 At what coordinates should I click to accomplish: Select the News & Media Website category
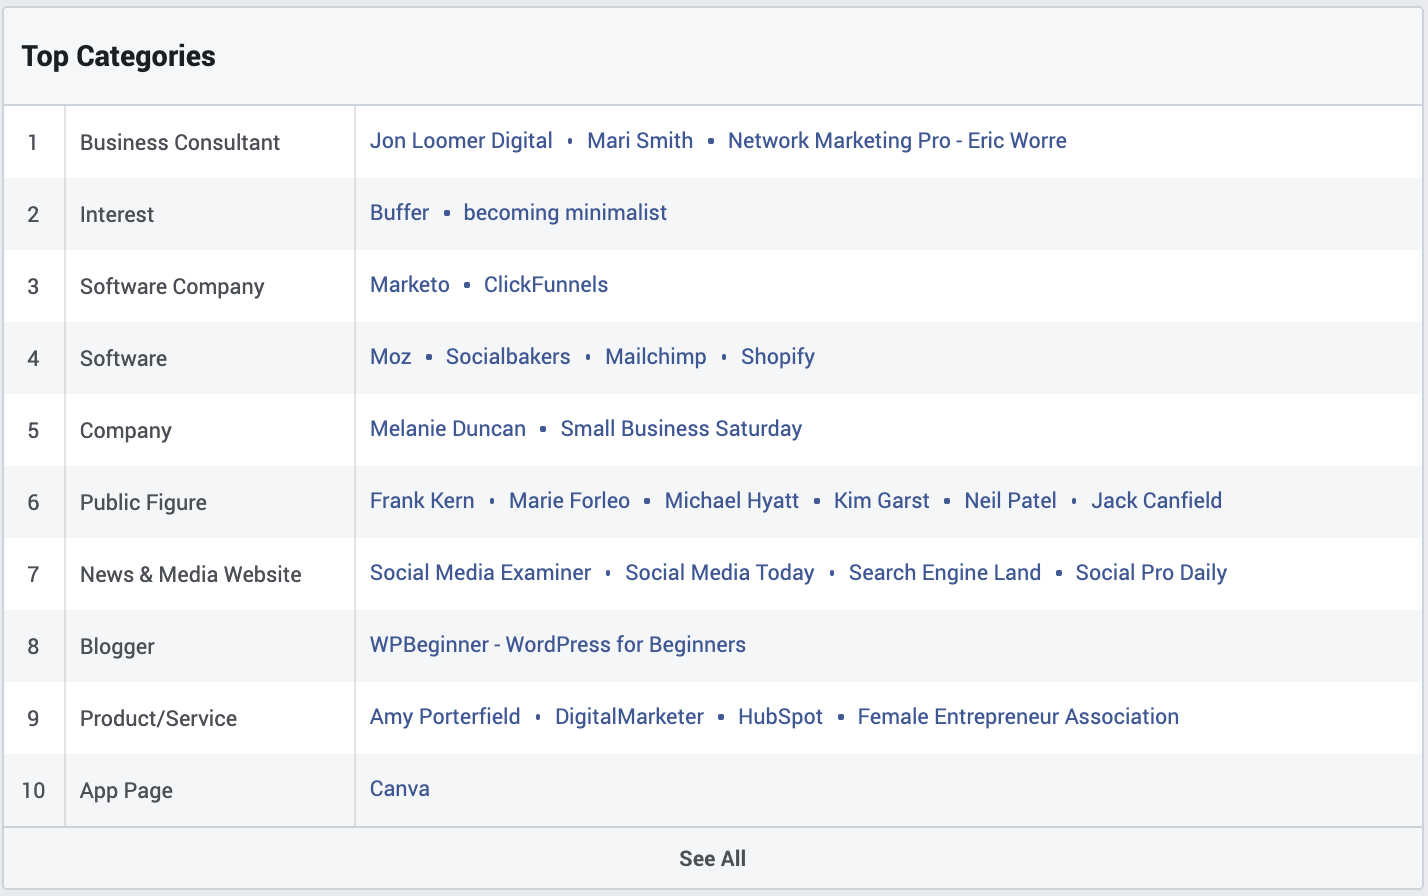tap(191, 575)
